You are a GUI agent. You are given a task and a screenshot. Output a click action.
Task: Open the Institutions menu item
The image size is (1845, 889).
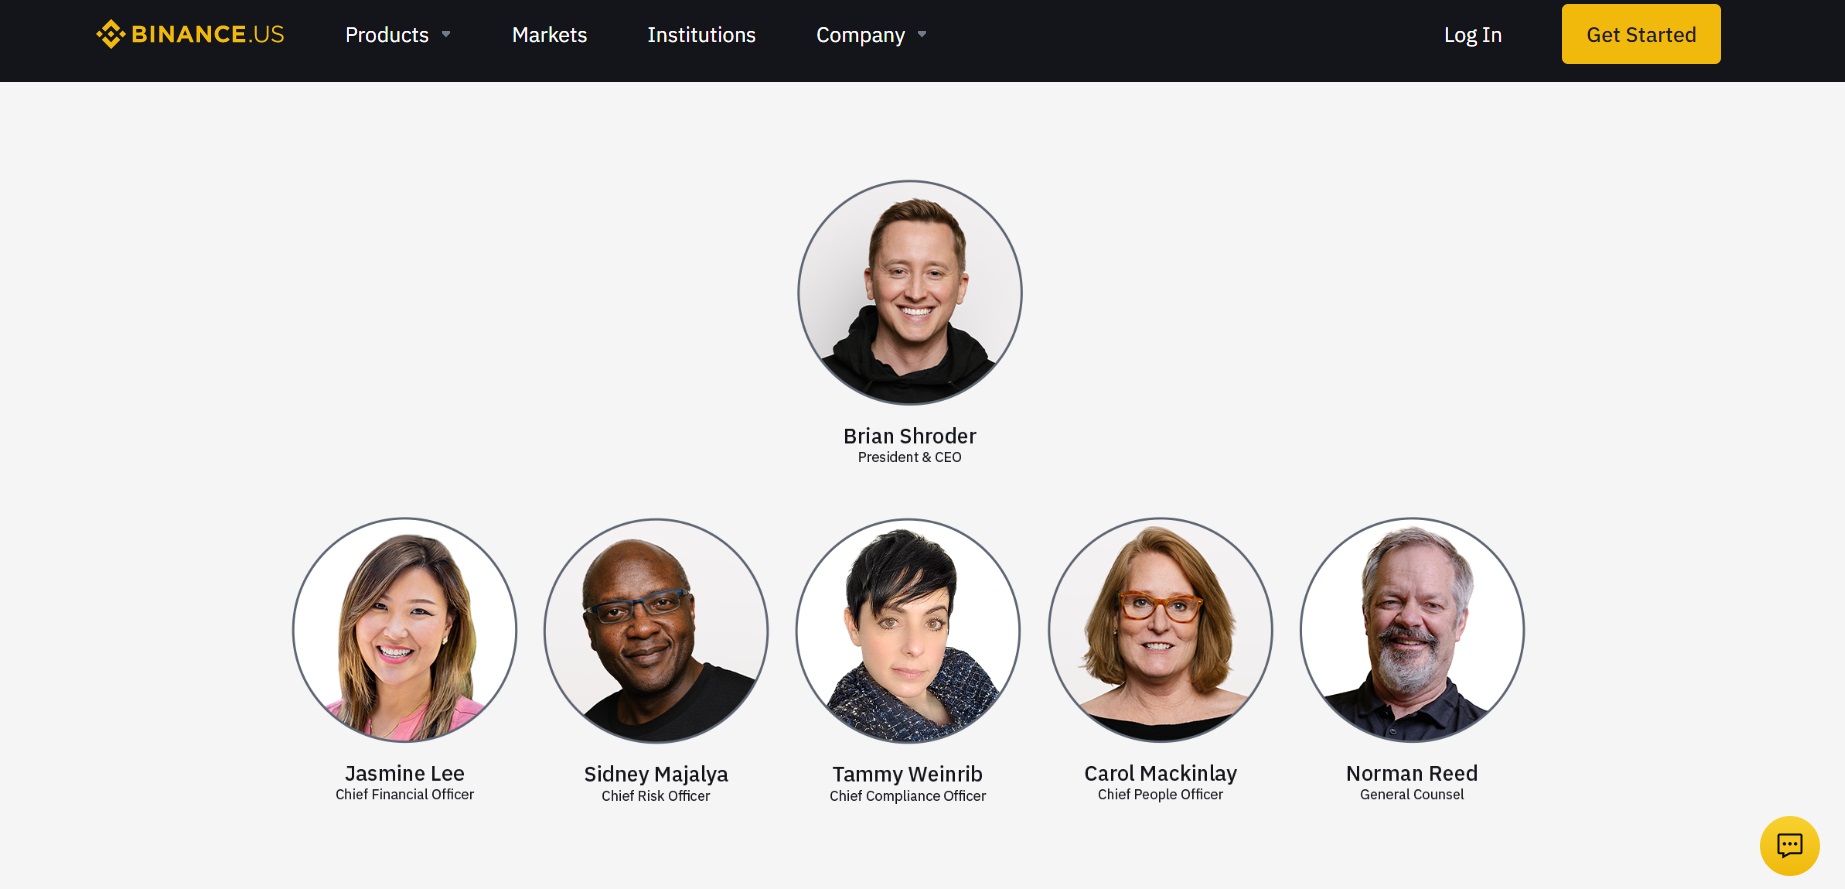pyautogui.click(x=701, y=35)
